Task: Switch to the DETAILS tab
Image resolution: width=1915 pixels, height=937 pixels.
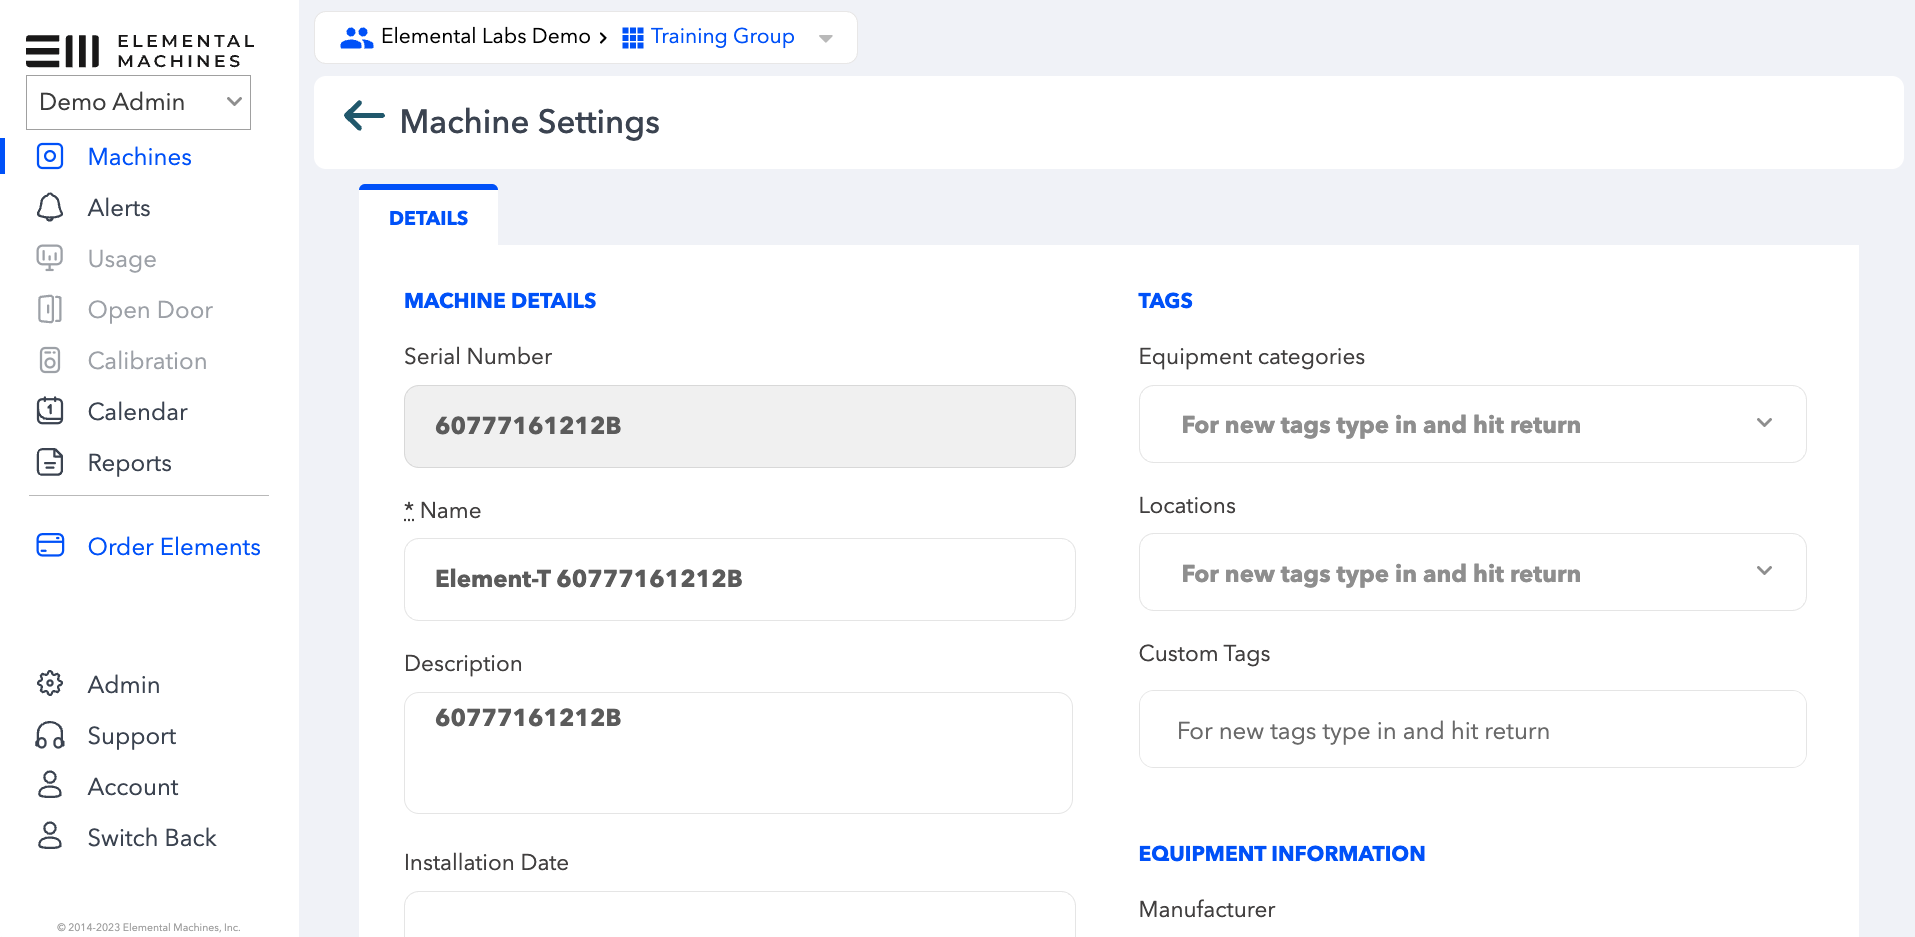Action: click(428, 217)
